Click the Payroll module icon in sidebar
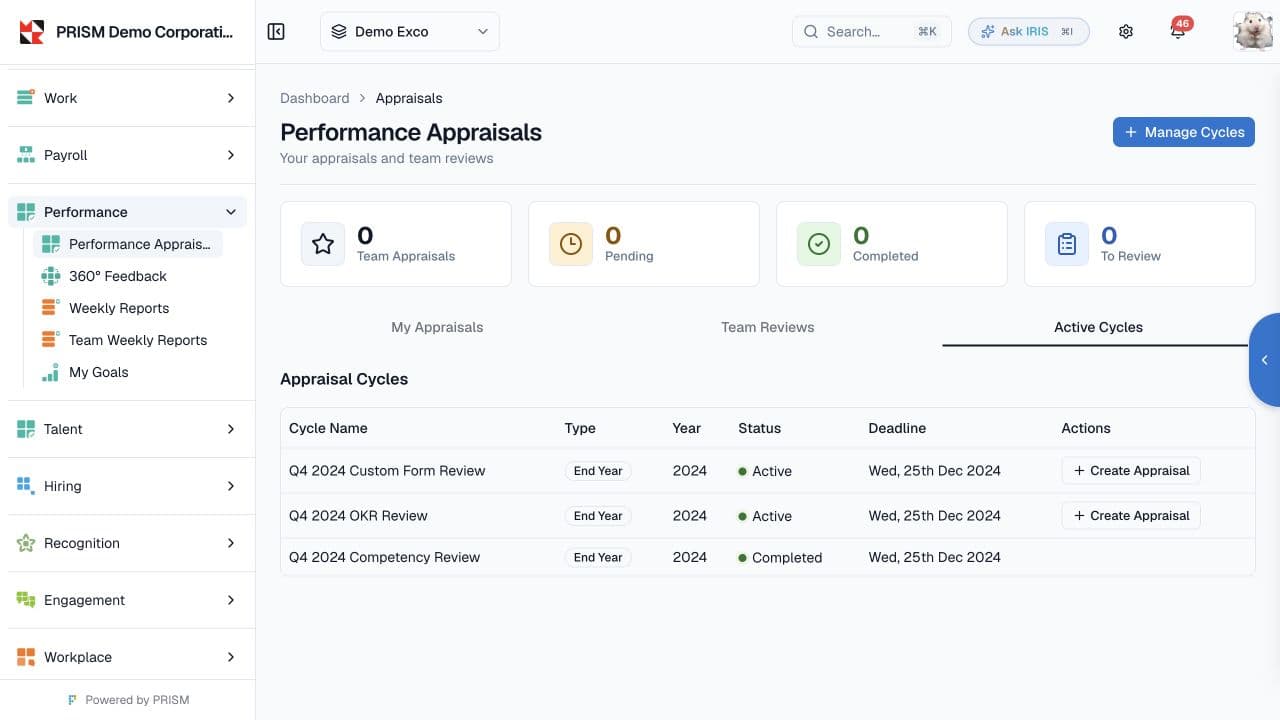 click(x=26, y=155)
